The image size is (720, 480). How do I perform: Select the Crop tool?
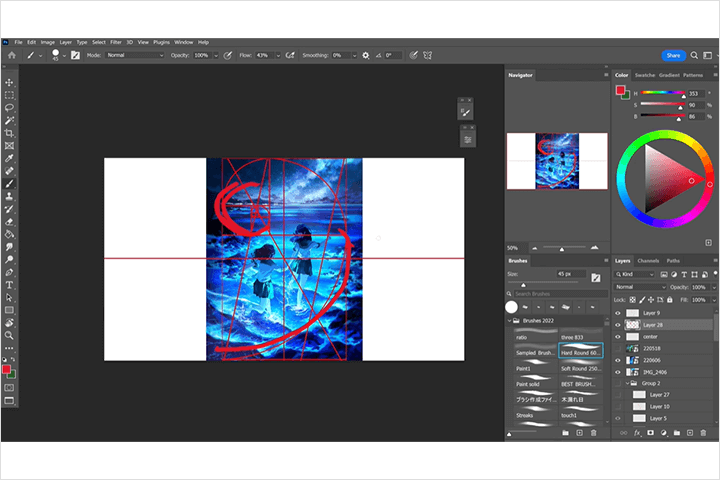coord(9,133)
